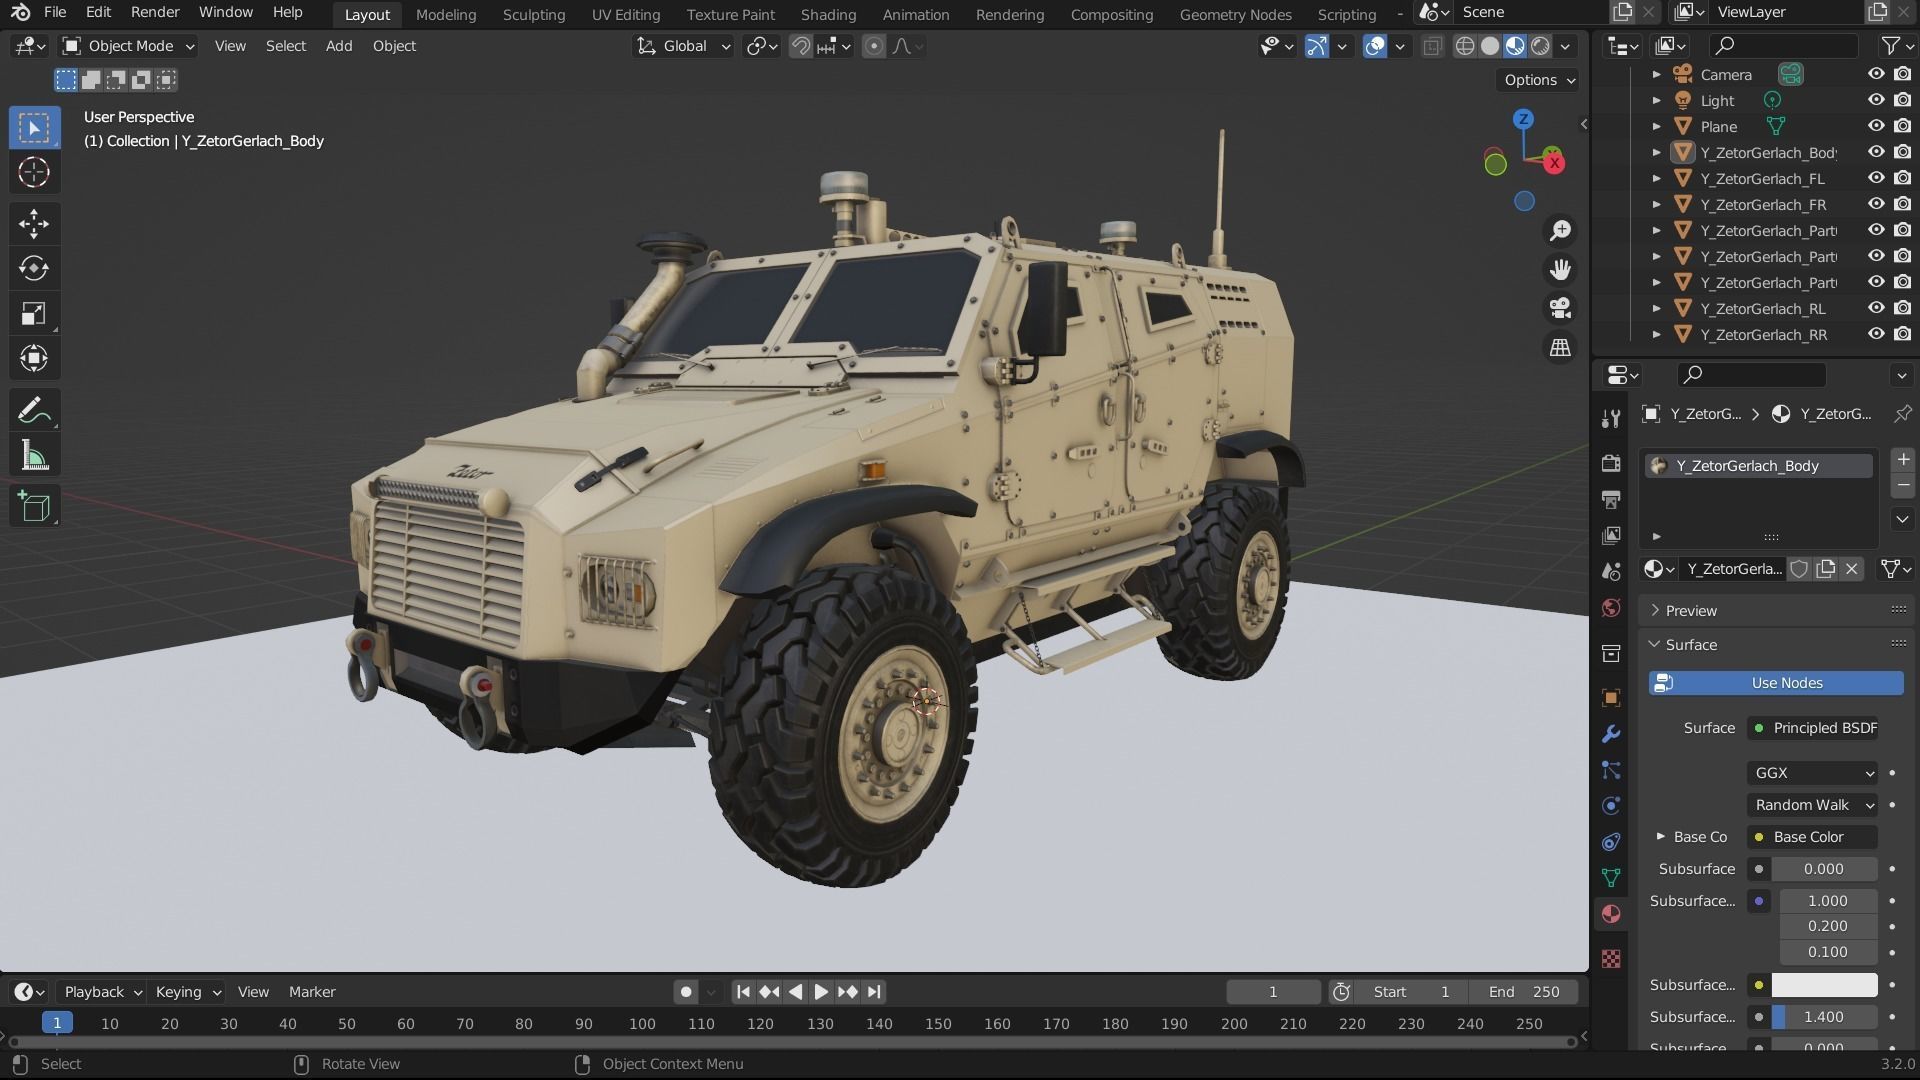Hide the Light object in outliner
This screenshot has width=1920, height=1080.
coord(1876,100)
